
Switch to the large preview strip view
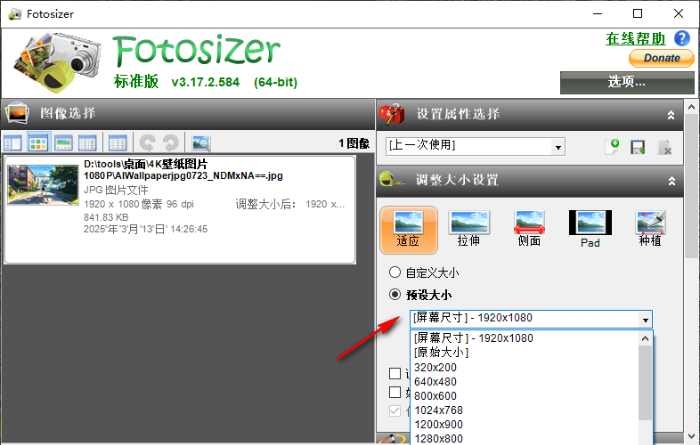[63, 144]
